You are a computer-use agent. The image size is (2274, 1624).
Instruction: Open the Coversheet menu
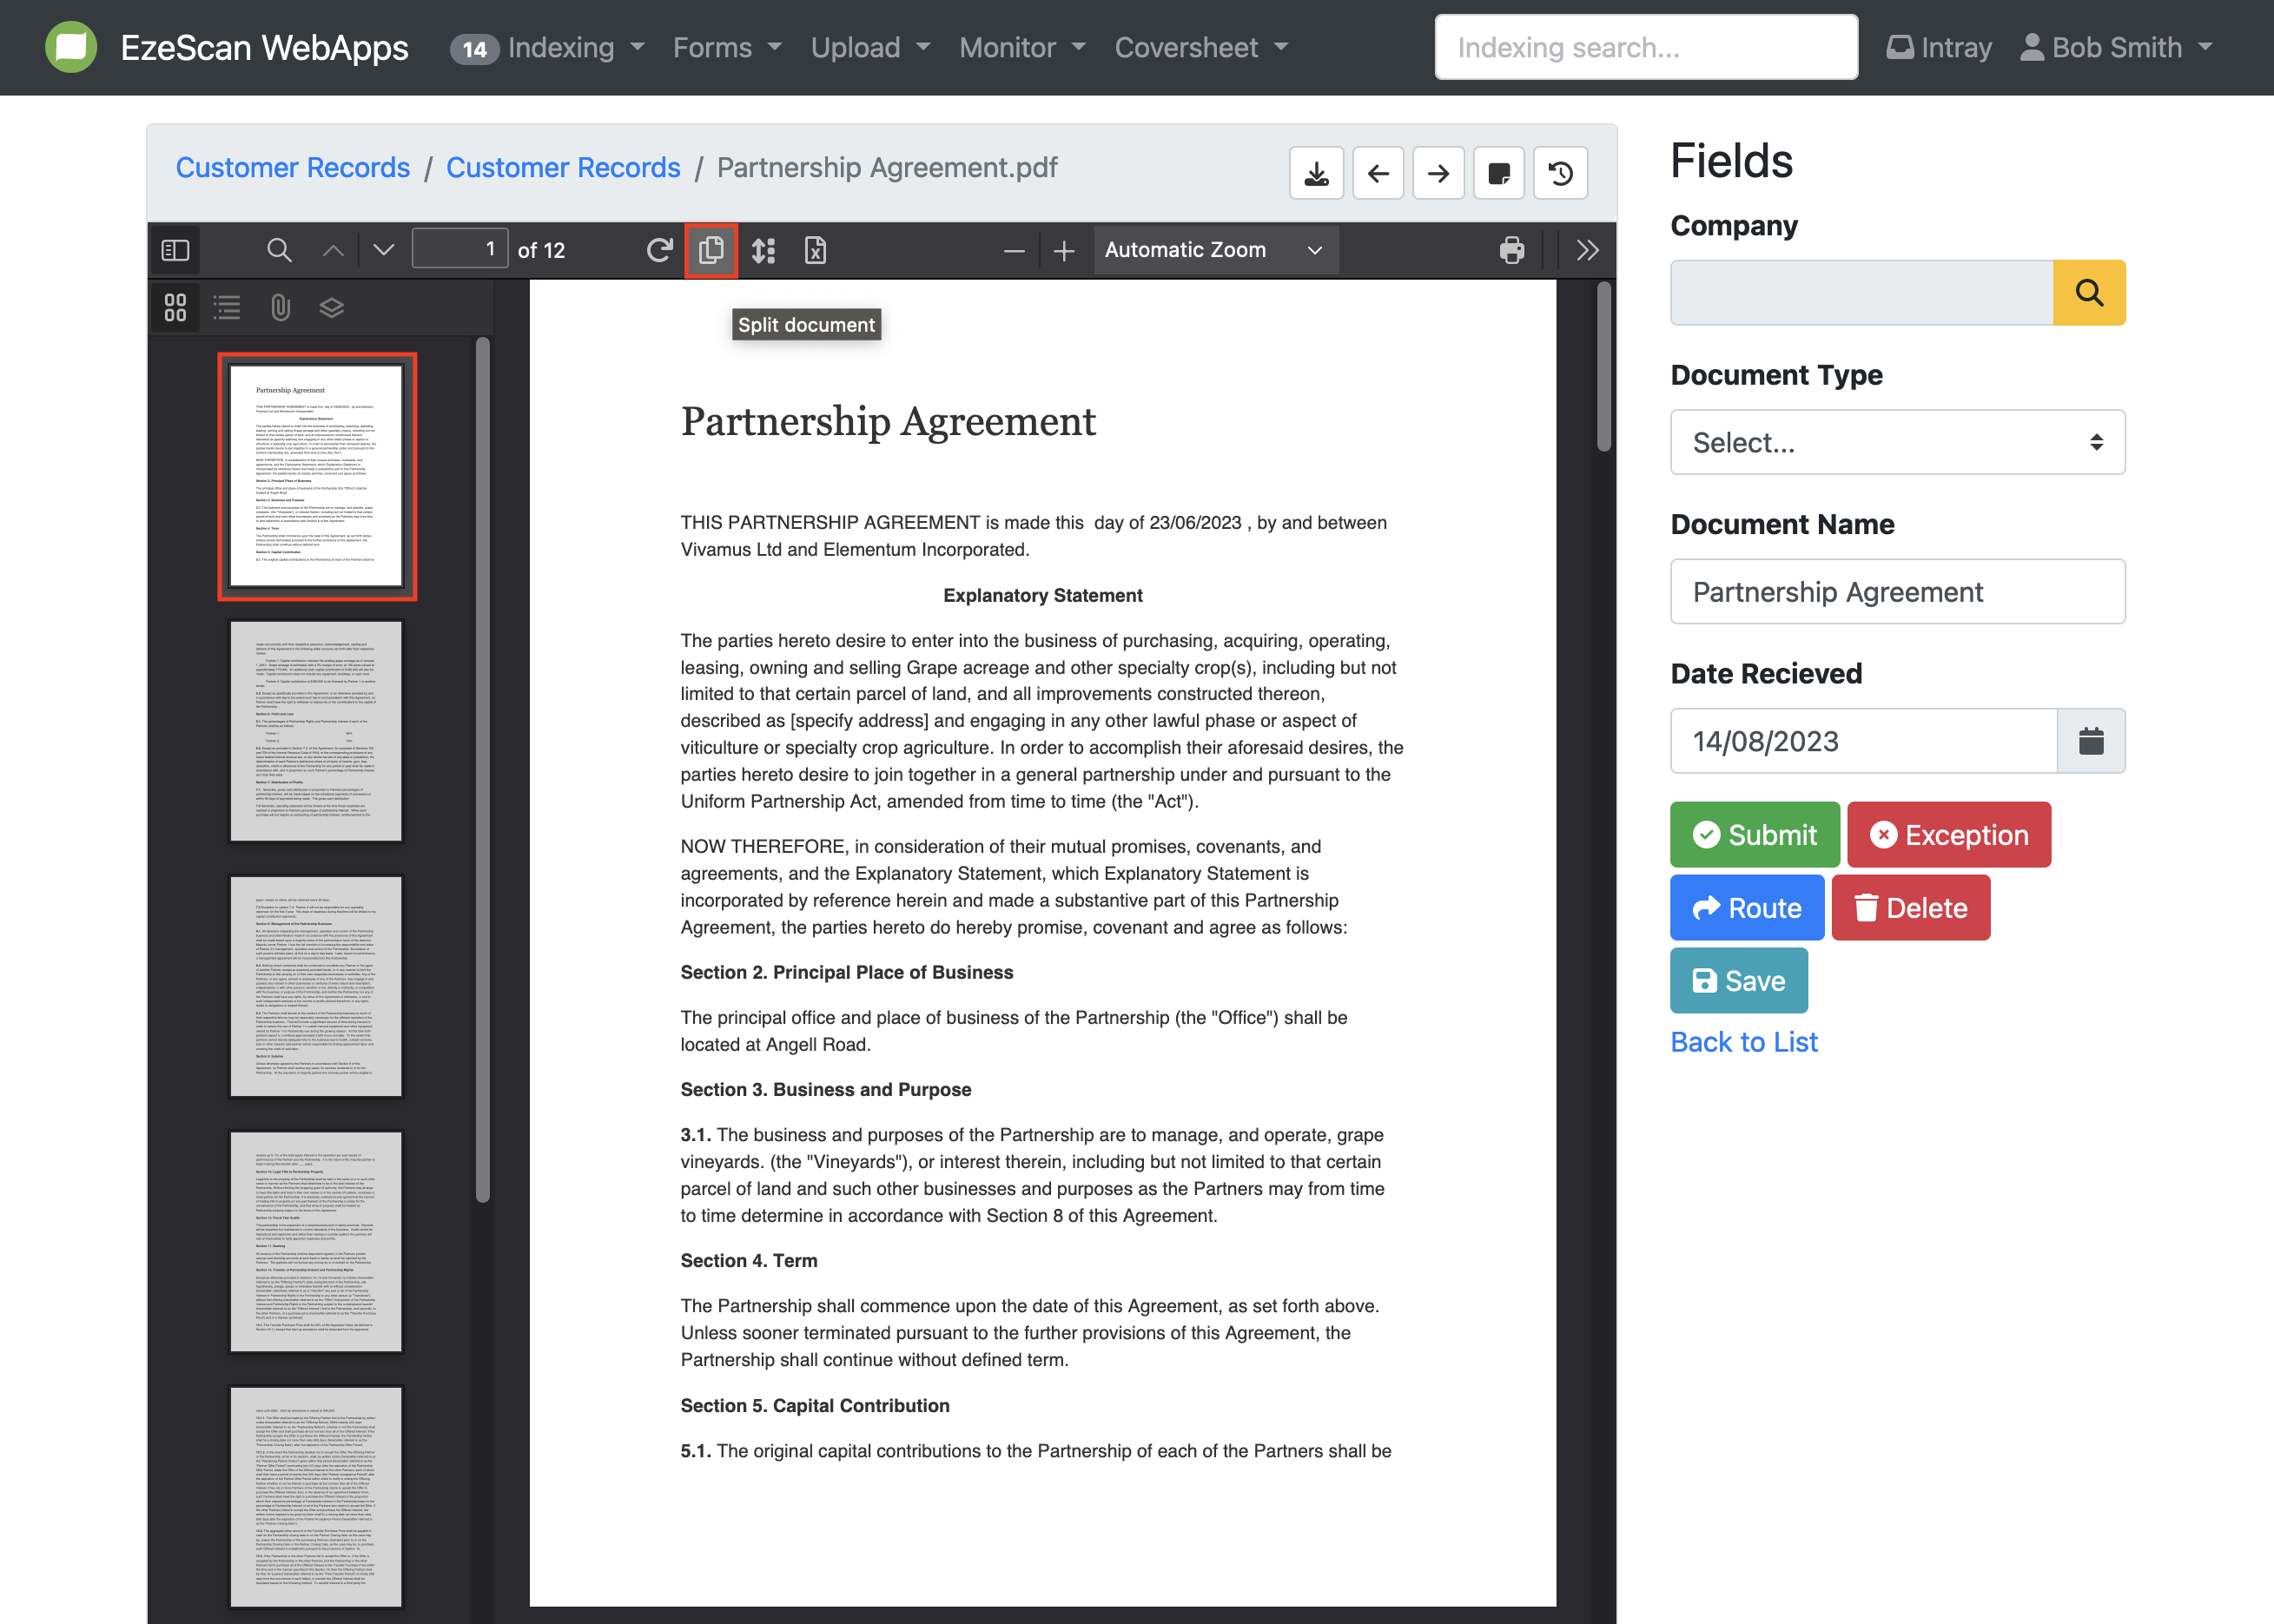1200,48
